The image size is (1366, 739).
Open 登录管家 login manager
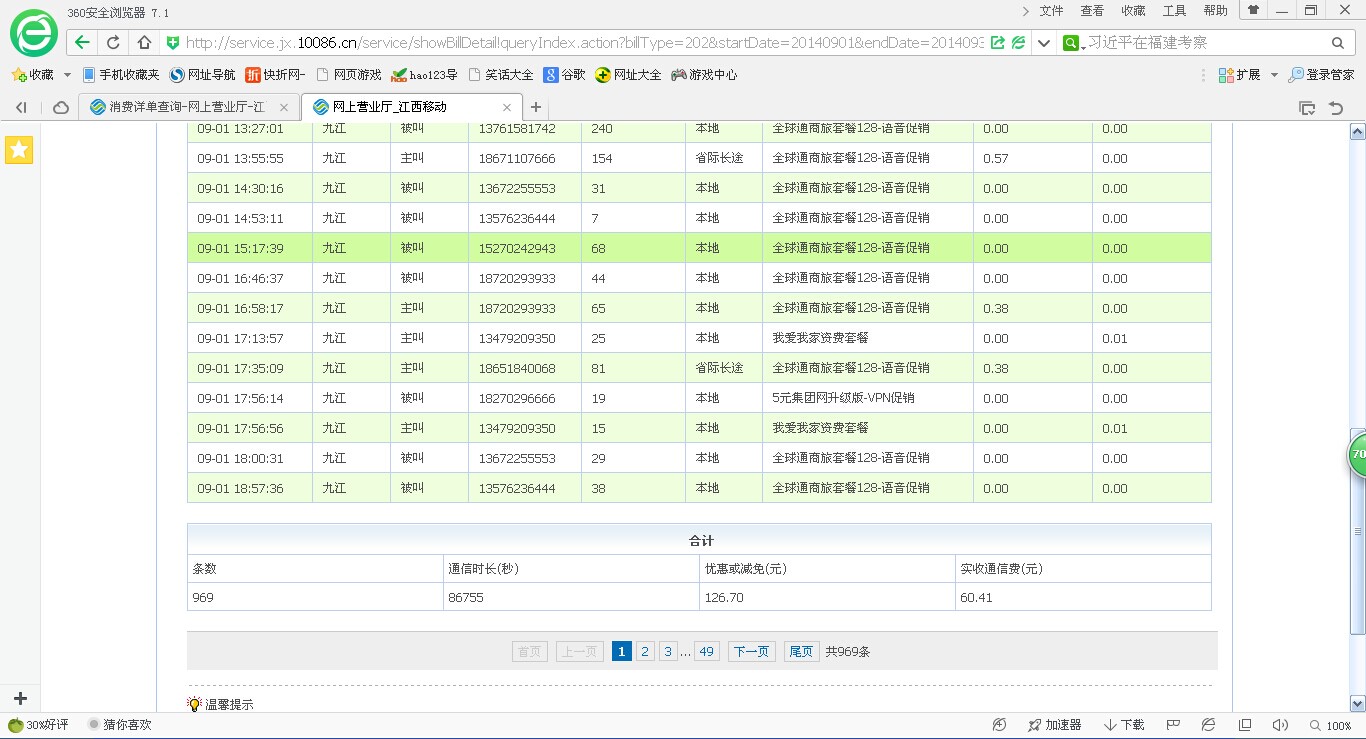pyautogui.click(x=1321, y=75)
